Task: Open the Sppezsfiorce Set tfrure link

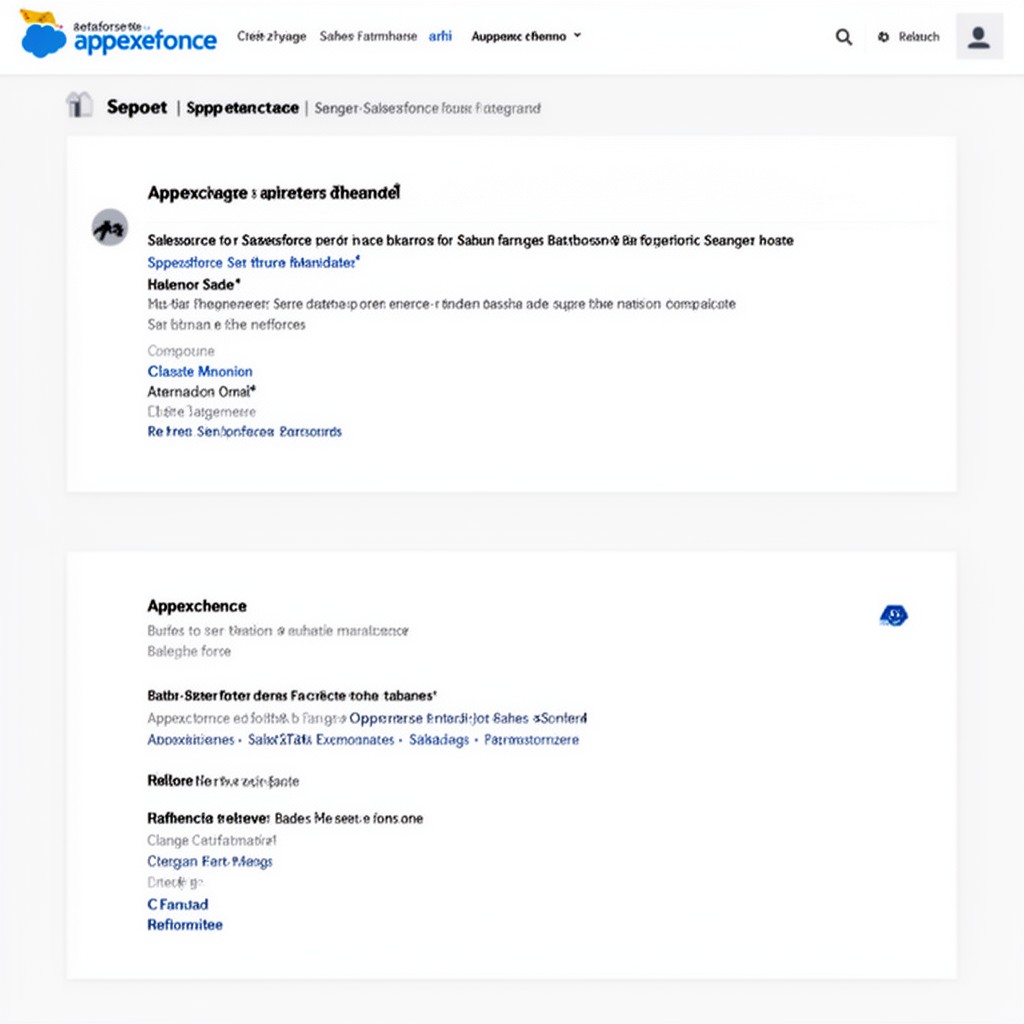Action: (253, 263)
